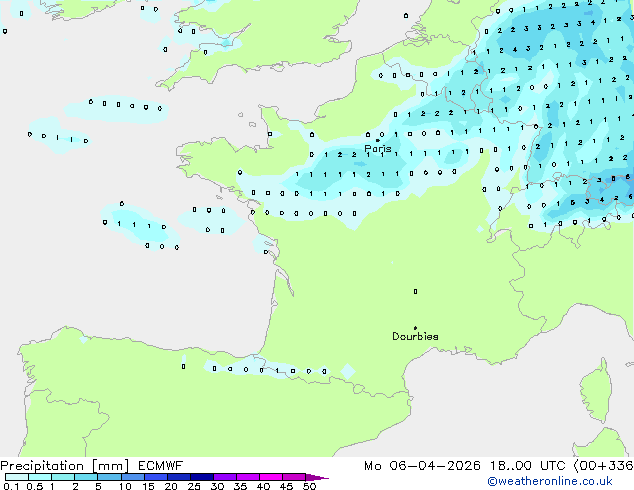The width and height of the screenshot is (634, 490).
Task: Pick the 10–15 mm legend swatch
Action: point(133,477)
